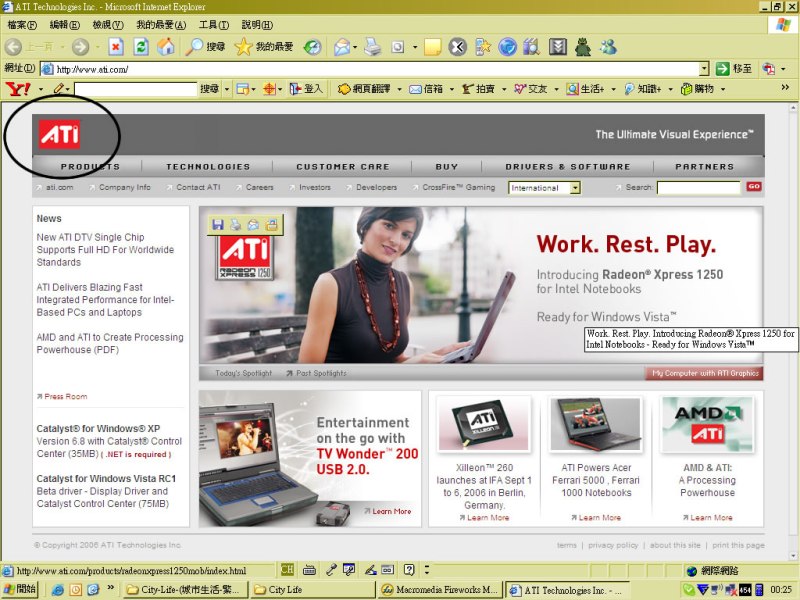
Task: Click the red crosshair icon in Yahoo toolbar
Action: 269,89
